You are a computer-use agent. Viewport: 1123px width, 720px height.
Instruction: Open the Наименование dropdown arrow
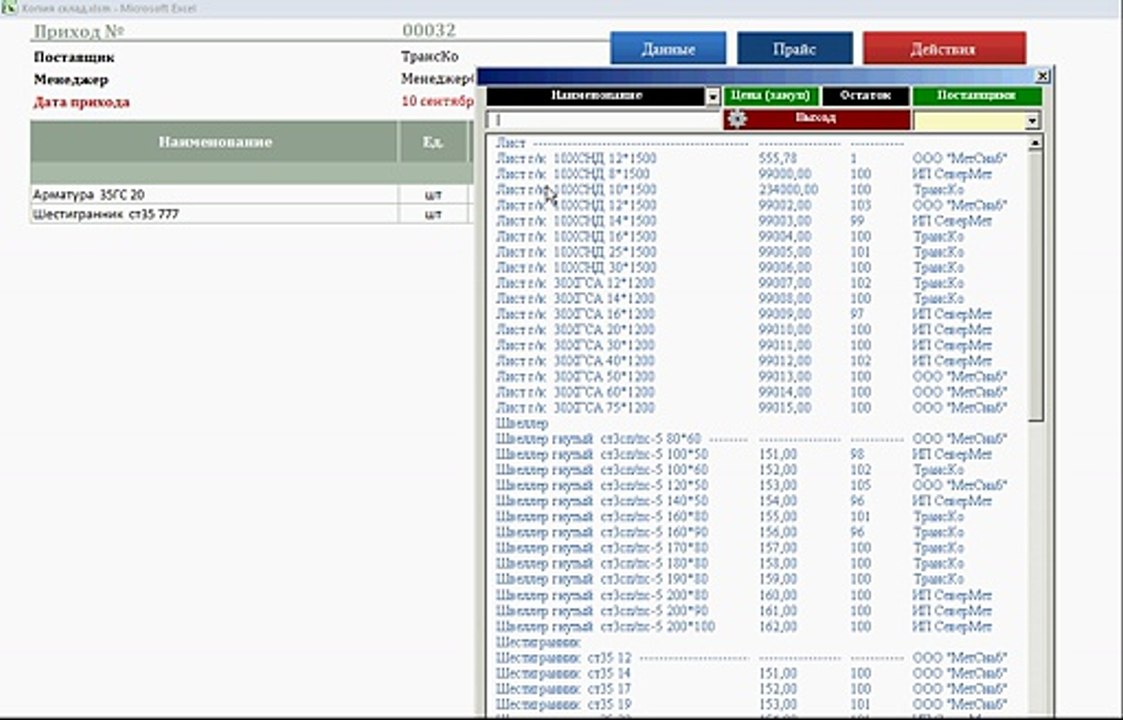(713, 97)
